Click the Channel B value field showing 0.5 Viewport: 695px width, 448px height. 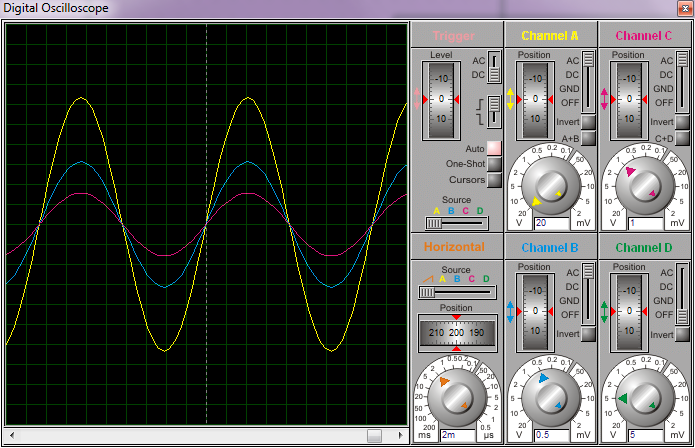tap(551, 435)
